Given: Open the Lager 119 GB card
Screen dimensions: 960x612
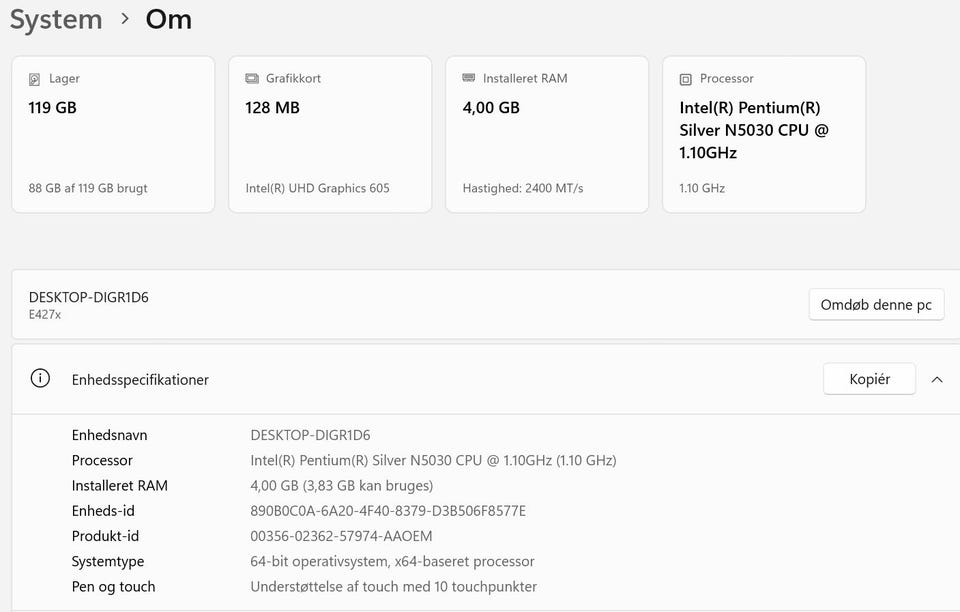Looking at the screenshot, I should 113,134.
